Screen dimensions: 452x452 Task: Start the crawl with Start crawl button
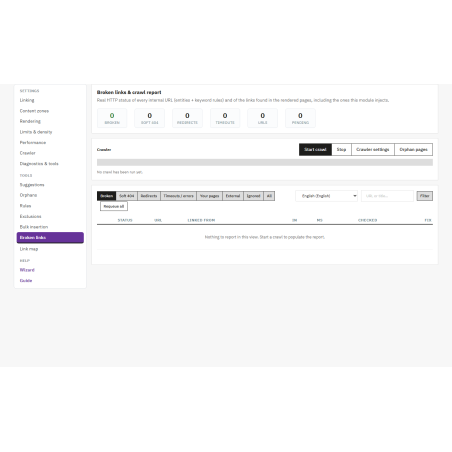click(x=315, y=149)
